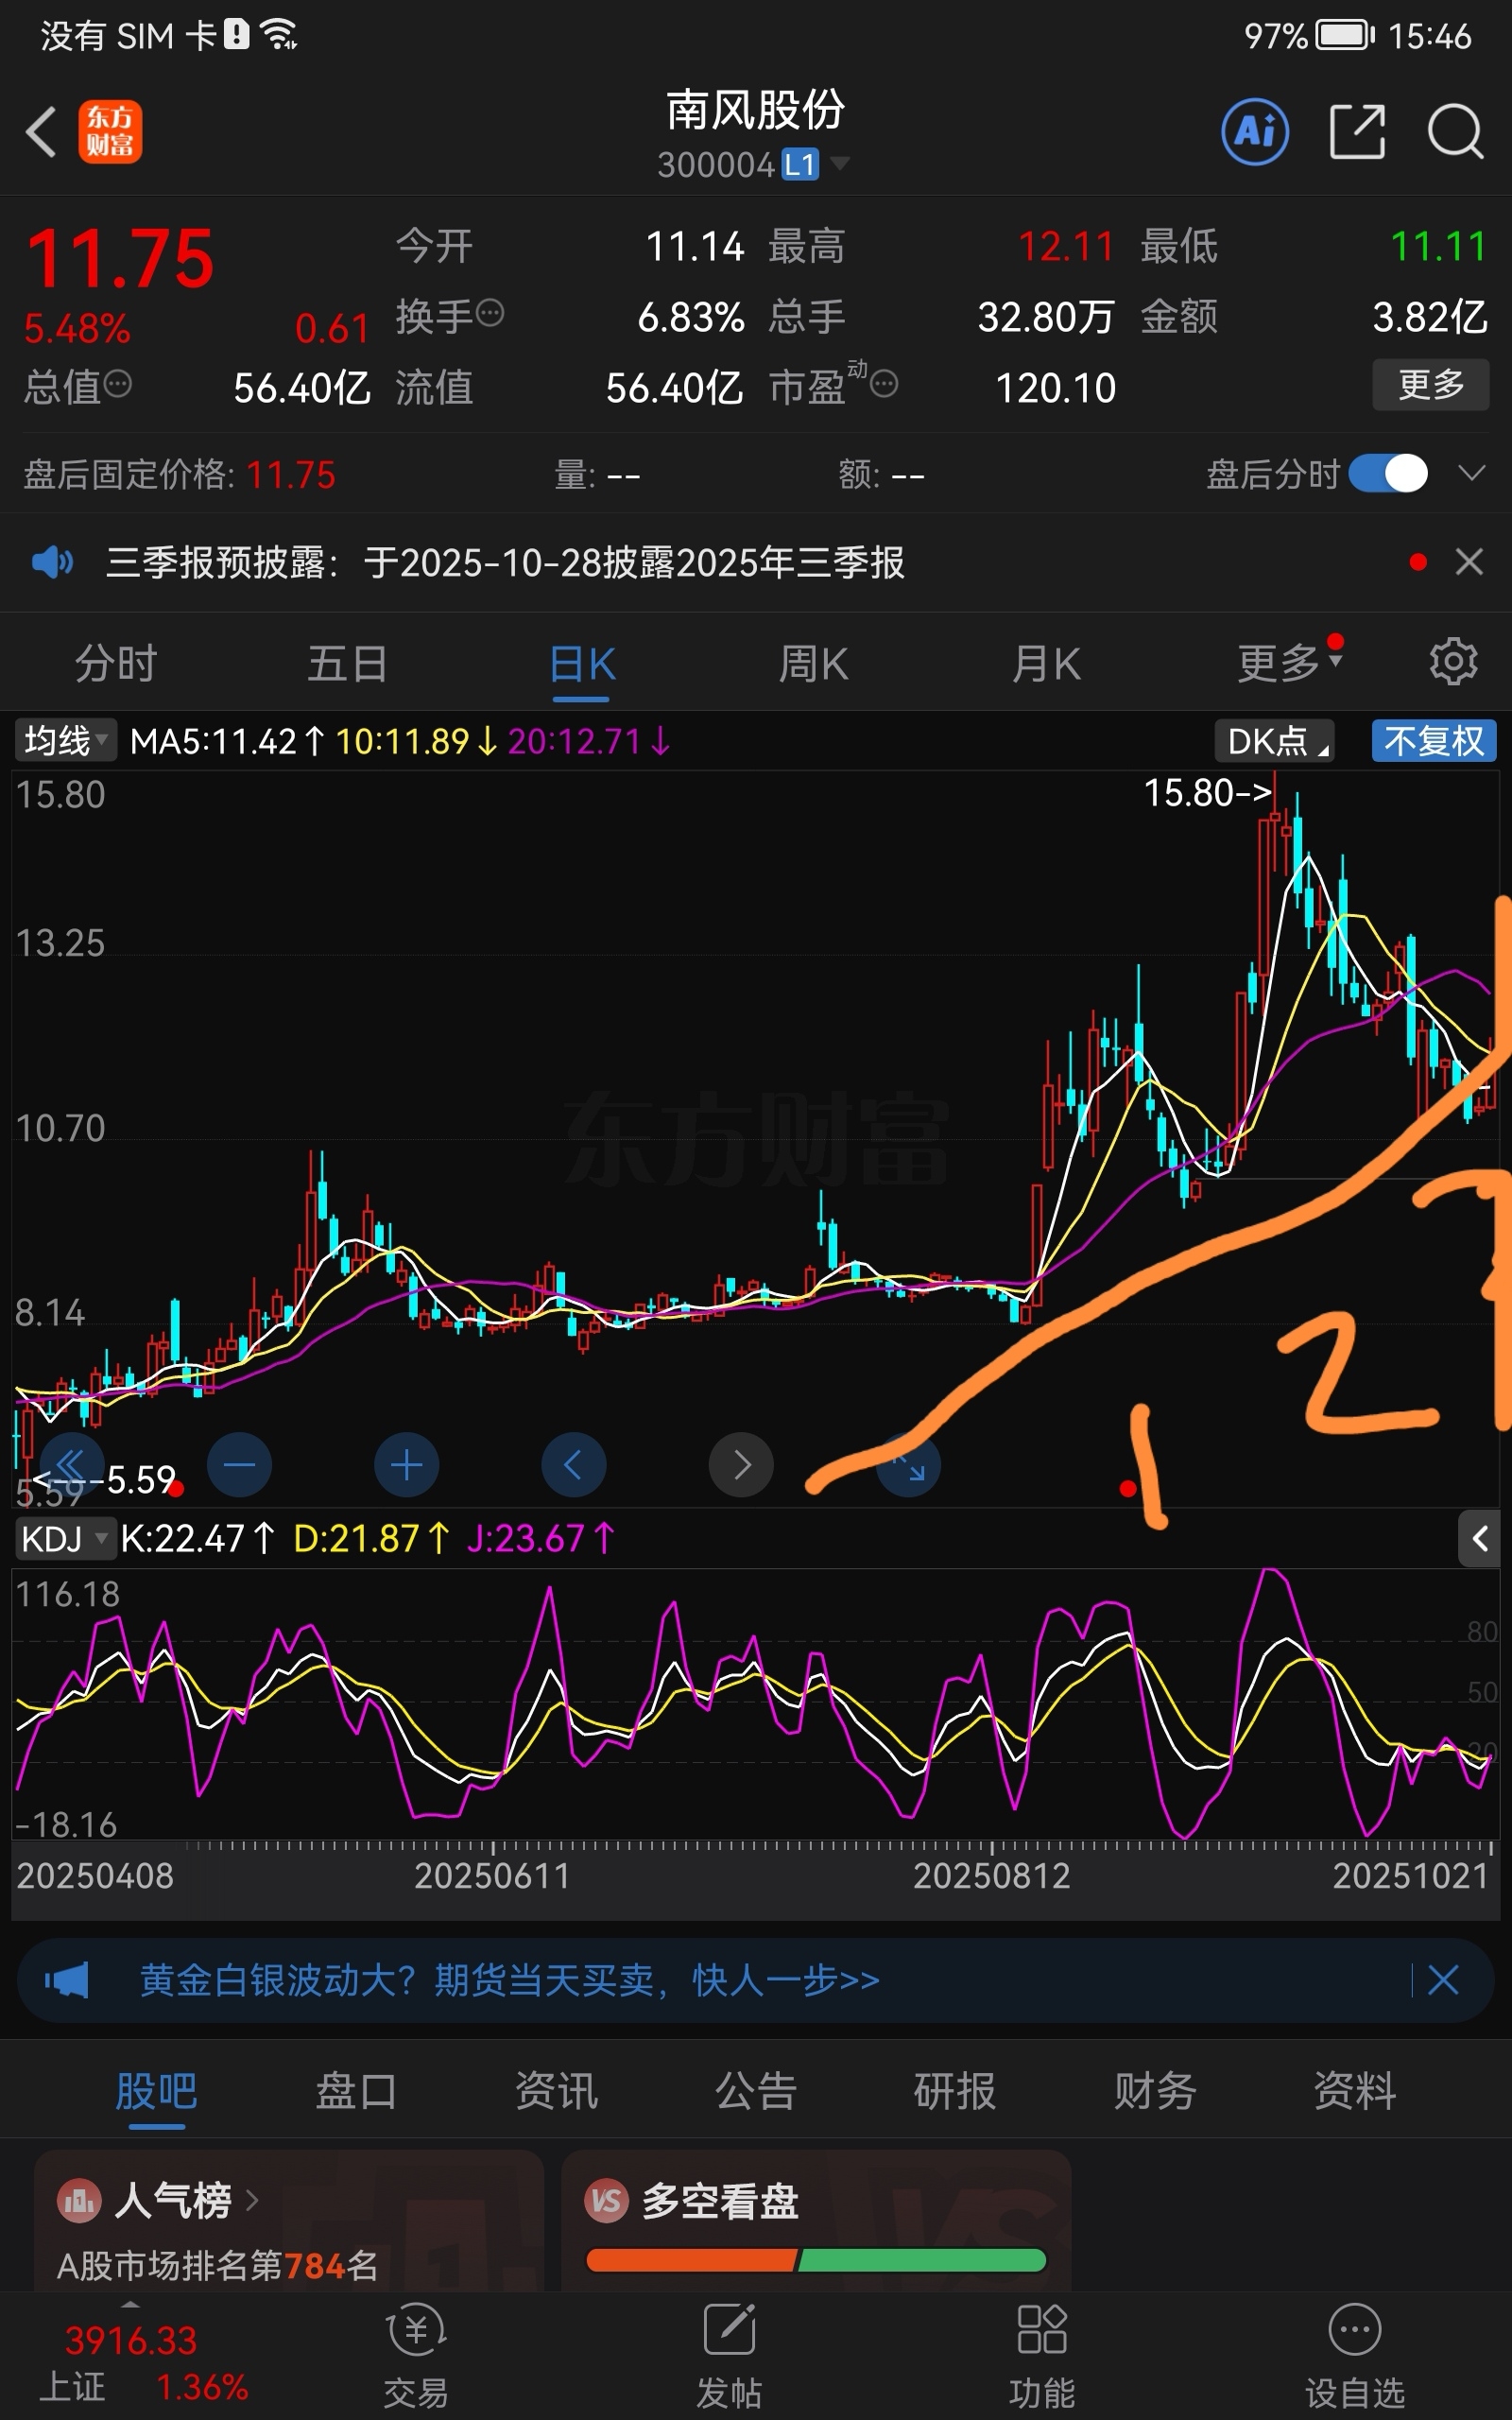This screenshot has width=1512, height=2420.
Task: Tap the back arrow icon
Action: pyautogui.click(x=41, y=132)
